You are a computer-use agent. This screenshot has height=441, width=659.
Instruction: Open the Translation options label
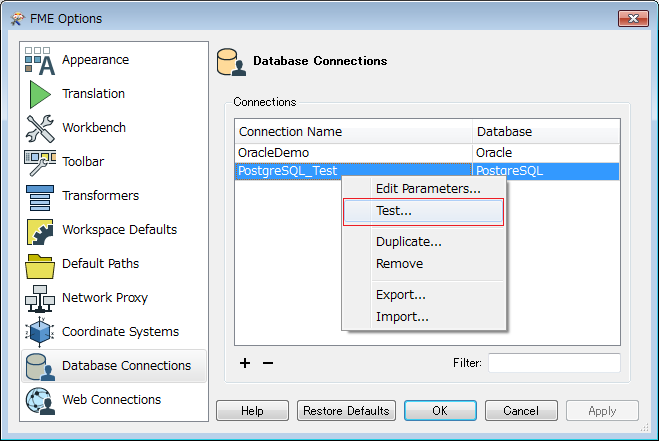pyautogui.click(x=93, y=93)
